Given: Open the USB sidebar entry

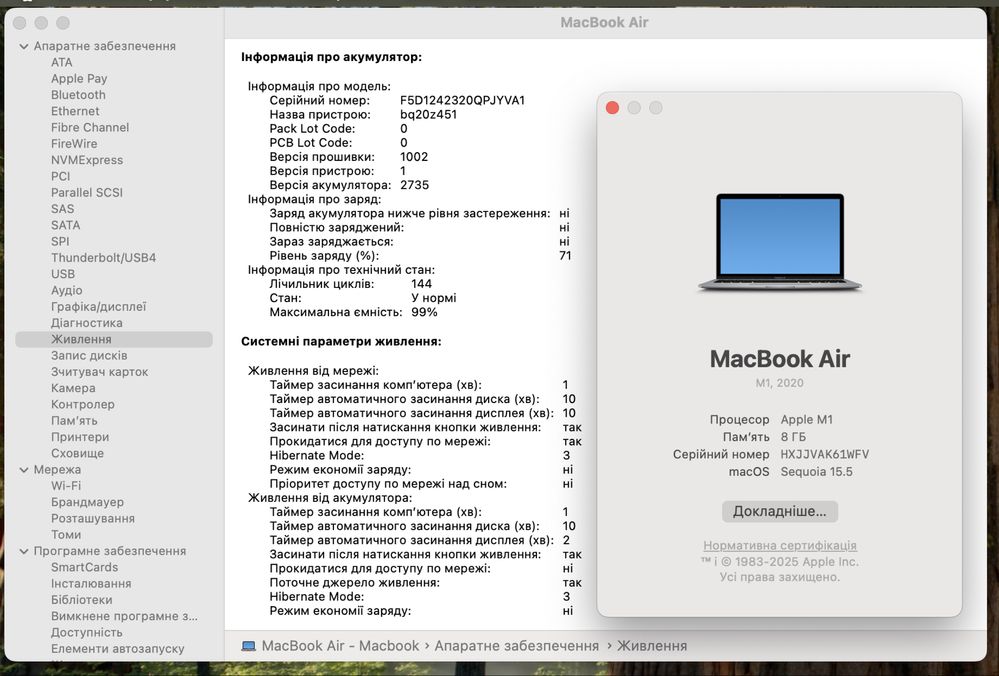Looking at the screenshot, I should point(63,274).
